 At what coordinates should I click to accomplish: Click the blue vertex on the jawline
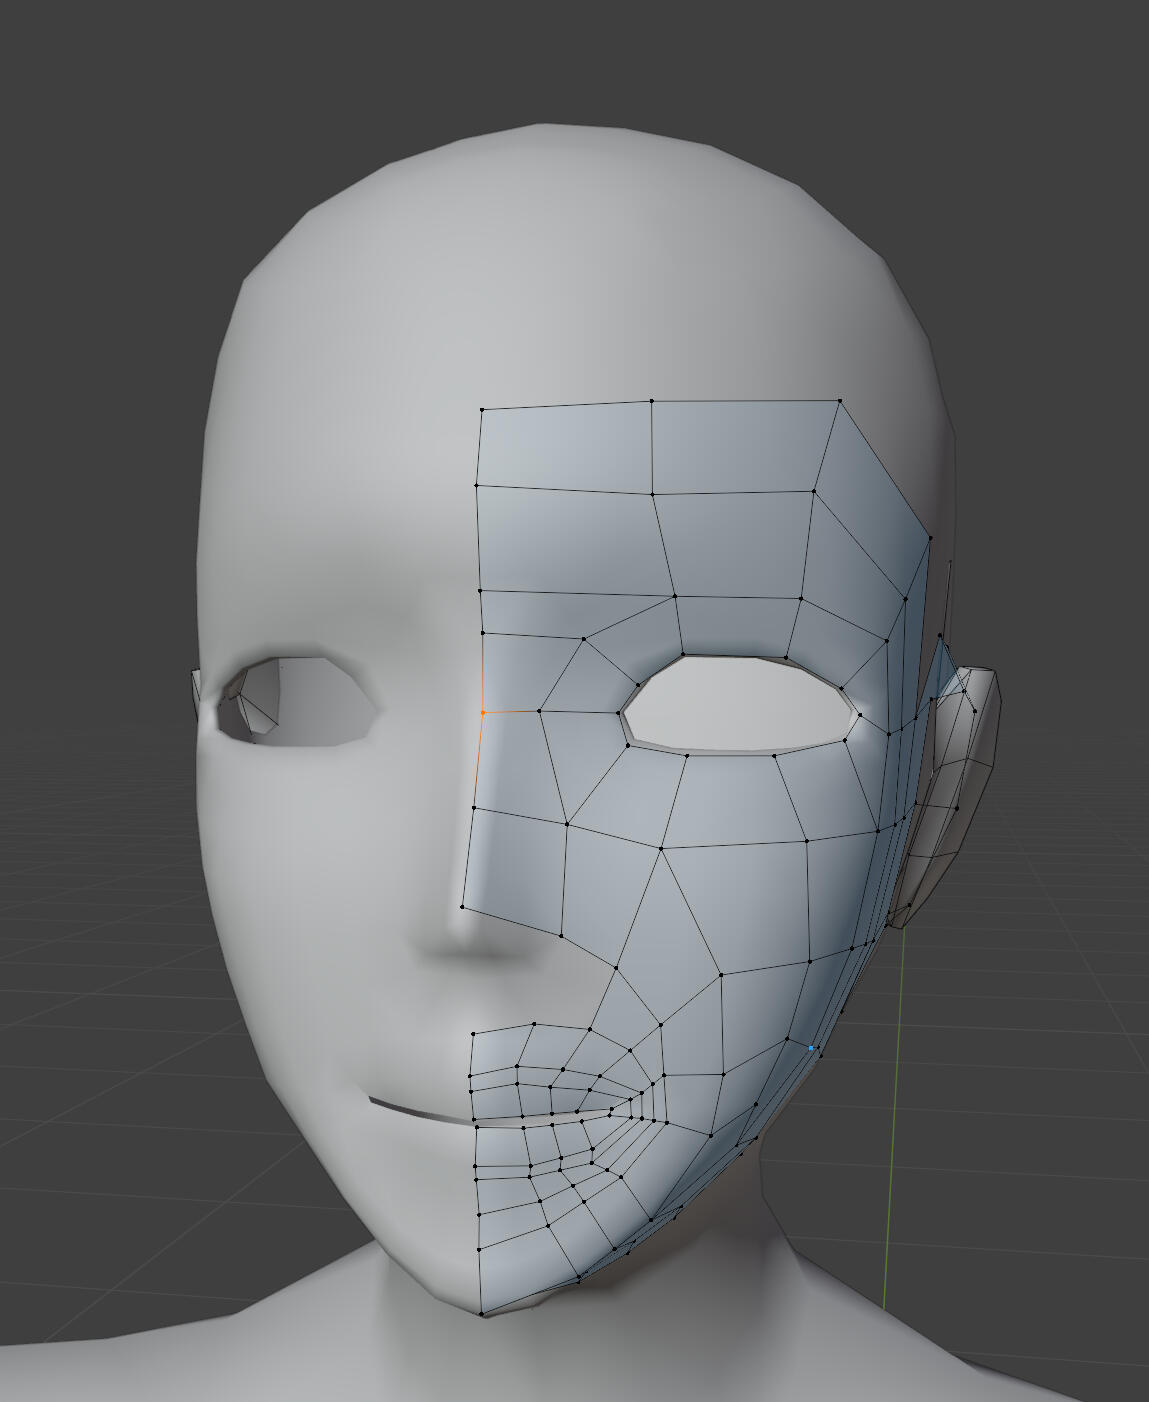pos(811,1048)
